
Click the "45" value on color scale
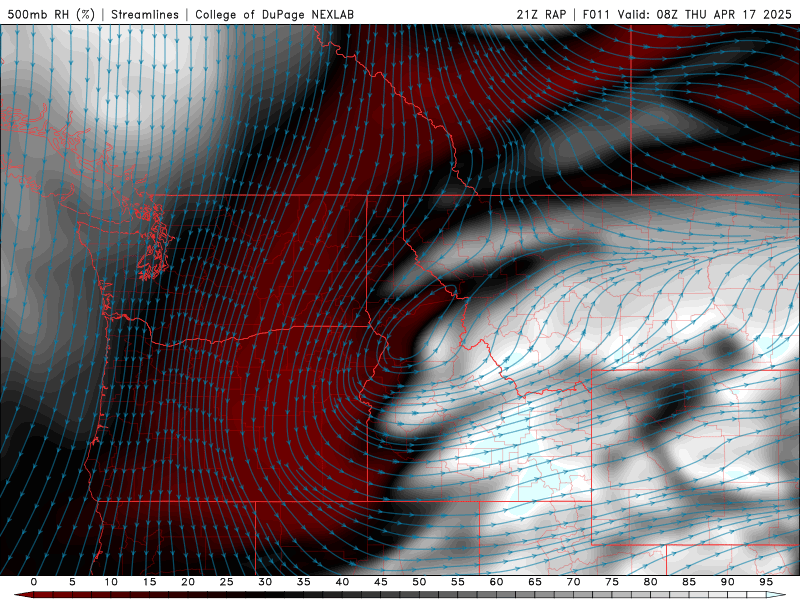tap(381, 582)
